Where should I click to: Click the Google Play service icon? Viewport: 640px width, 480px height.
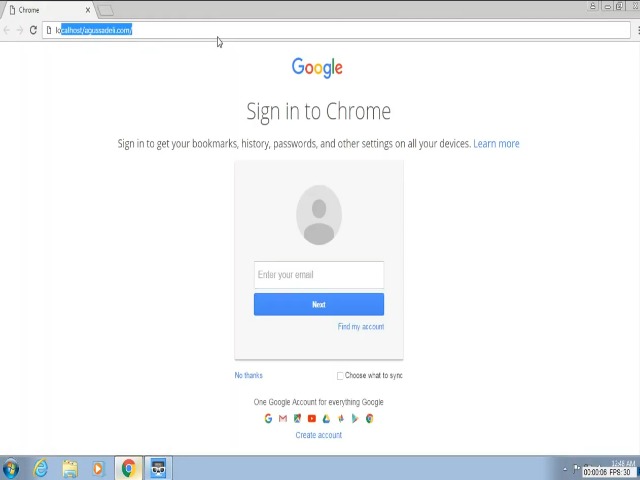pos(355,418)
